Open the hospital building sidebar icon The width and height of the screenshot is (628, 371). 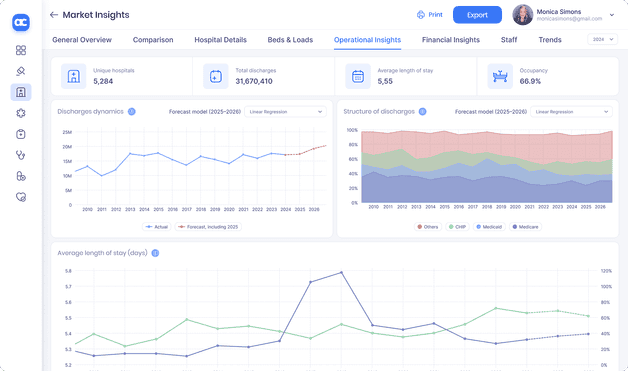click(x=21, y=92)
